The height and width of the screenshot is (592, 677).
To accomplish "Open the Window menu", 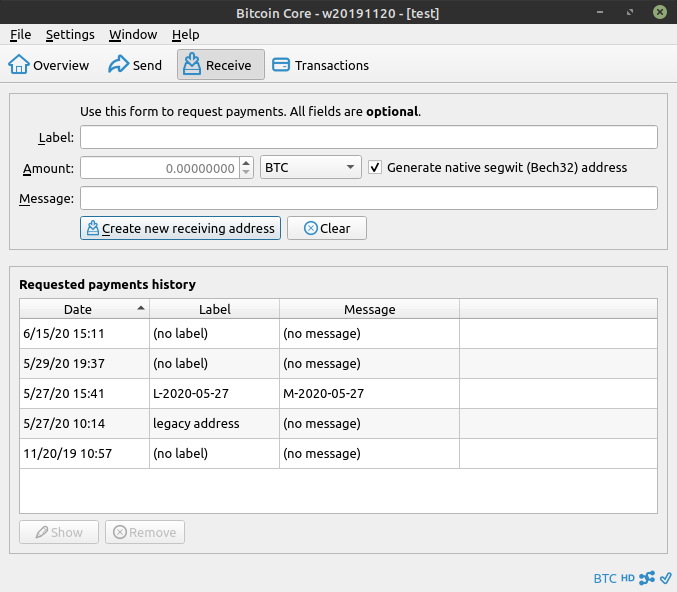I will [133, 34].
